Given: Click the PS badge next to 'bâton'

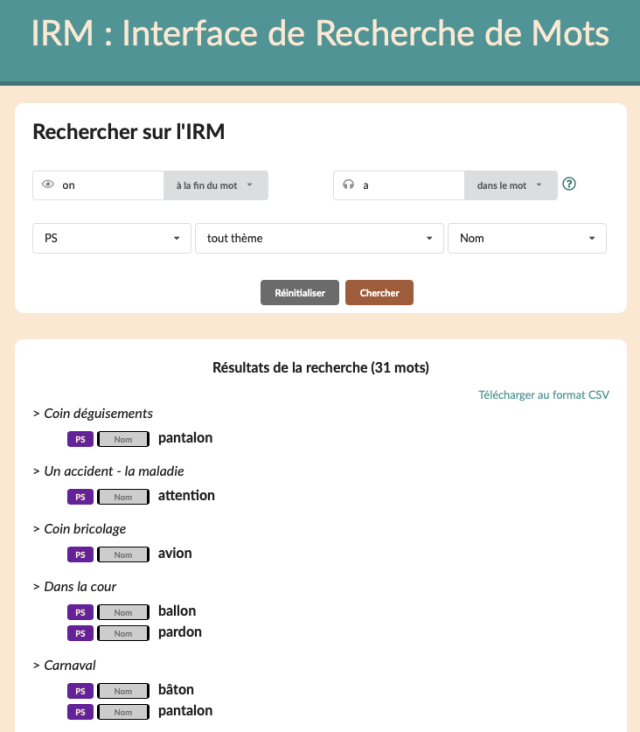Looking at the screenshot, I should [x=80, y=691].
